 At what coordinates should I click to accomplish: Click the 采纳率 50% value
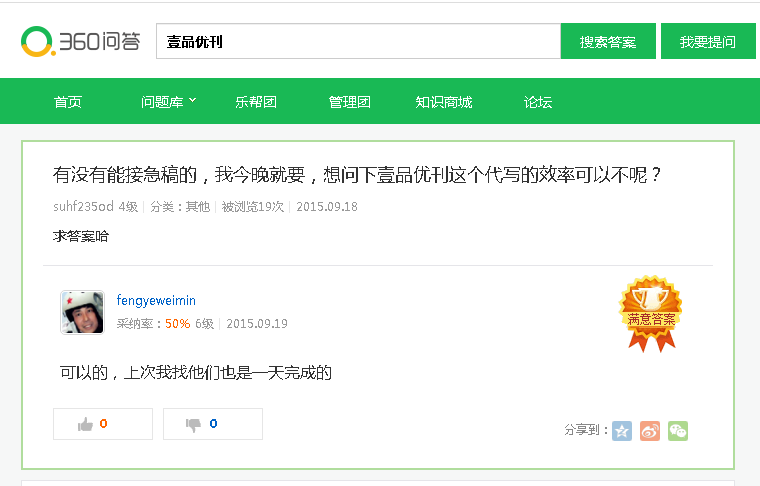pos(177,324)
